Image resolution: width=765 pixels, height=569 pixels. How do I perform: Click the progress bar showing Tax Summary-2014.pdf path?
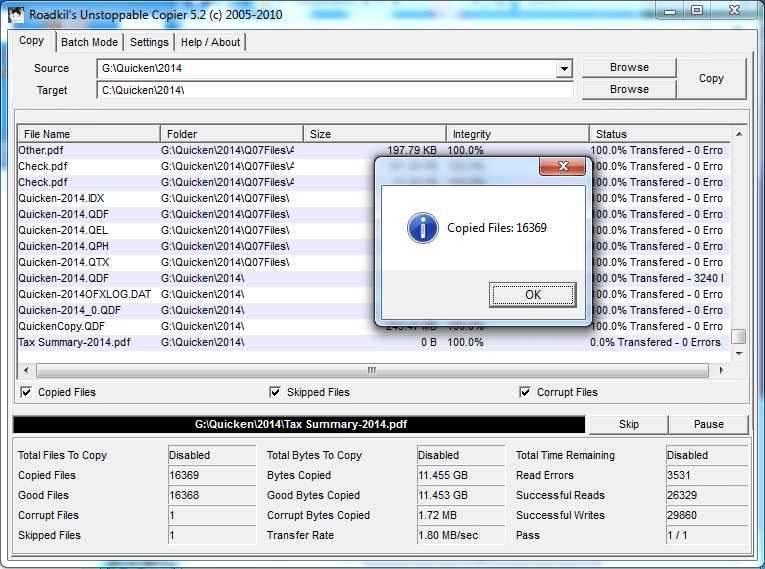point(299,425)
